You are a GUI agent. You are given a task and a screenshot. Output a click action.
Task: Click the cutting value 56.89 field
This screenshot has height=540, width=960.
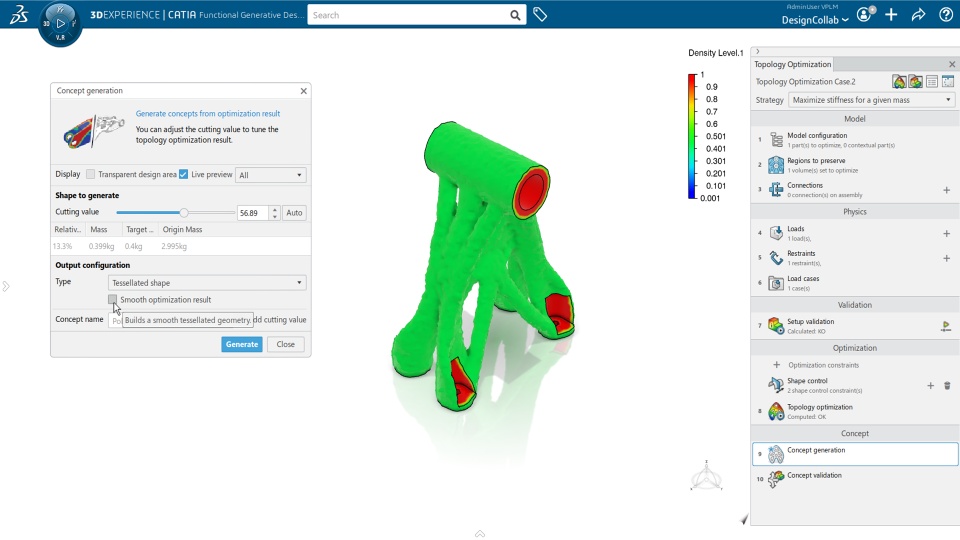coord(253,213)
